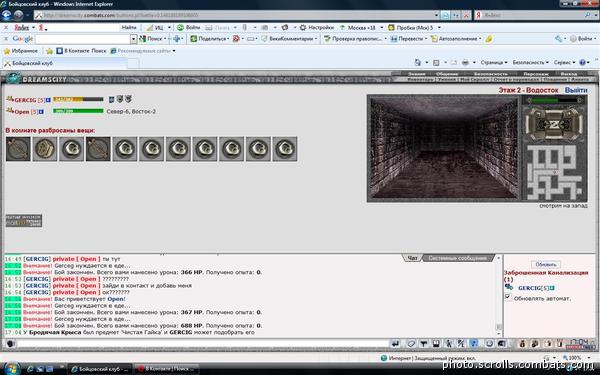This screenshot has width=600, height=375.
Task: Toggle the Обновлять автомат checkbox
Action: (508, 297)
